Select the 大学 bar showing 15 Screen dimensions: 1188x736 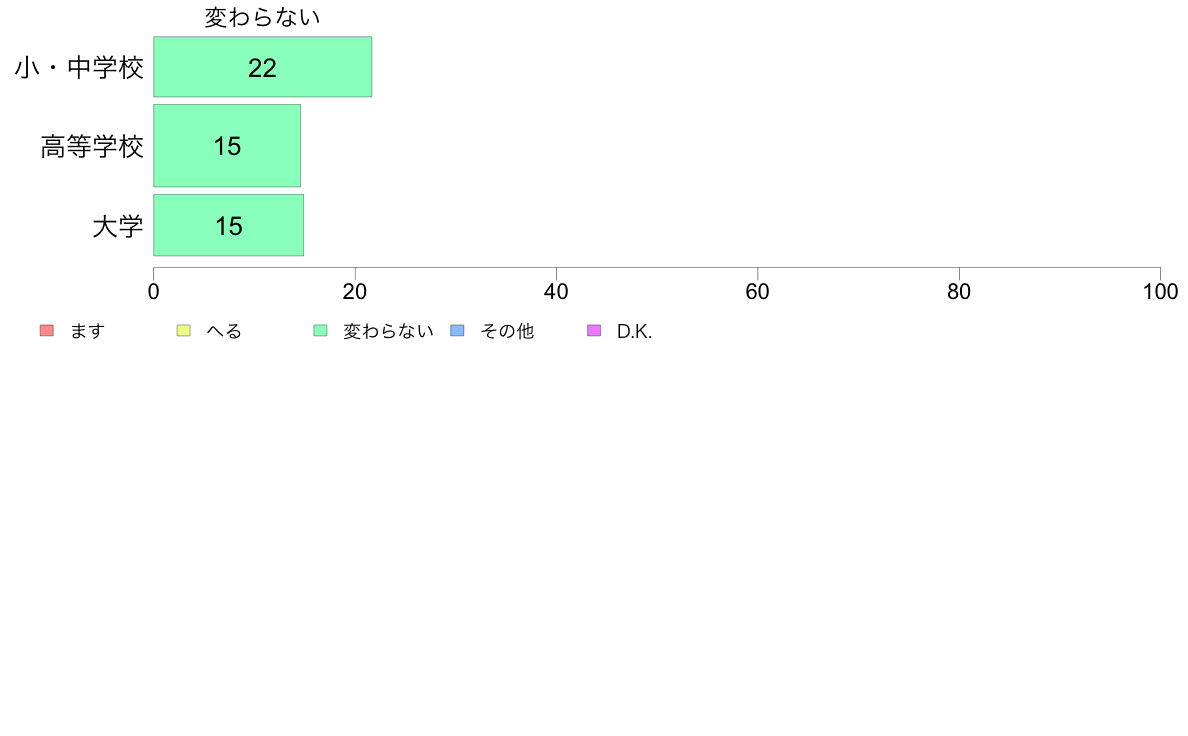(229, 225)
